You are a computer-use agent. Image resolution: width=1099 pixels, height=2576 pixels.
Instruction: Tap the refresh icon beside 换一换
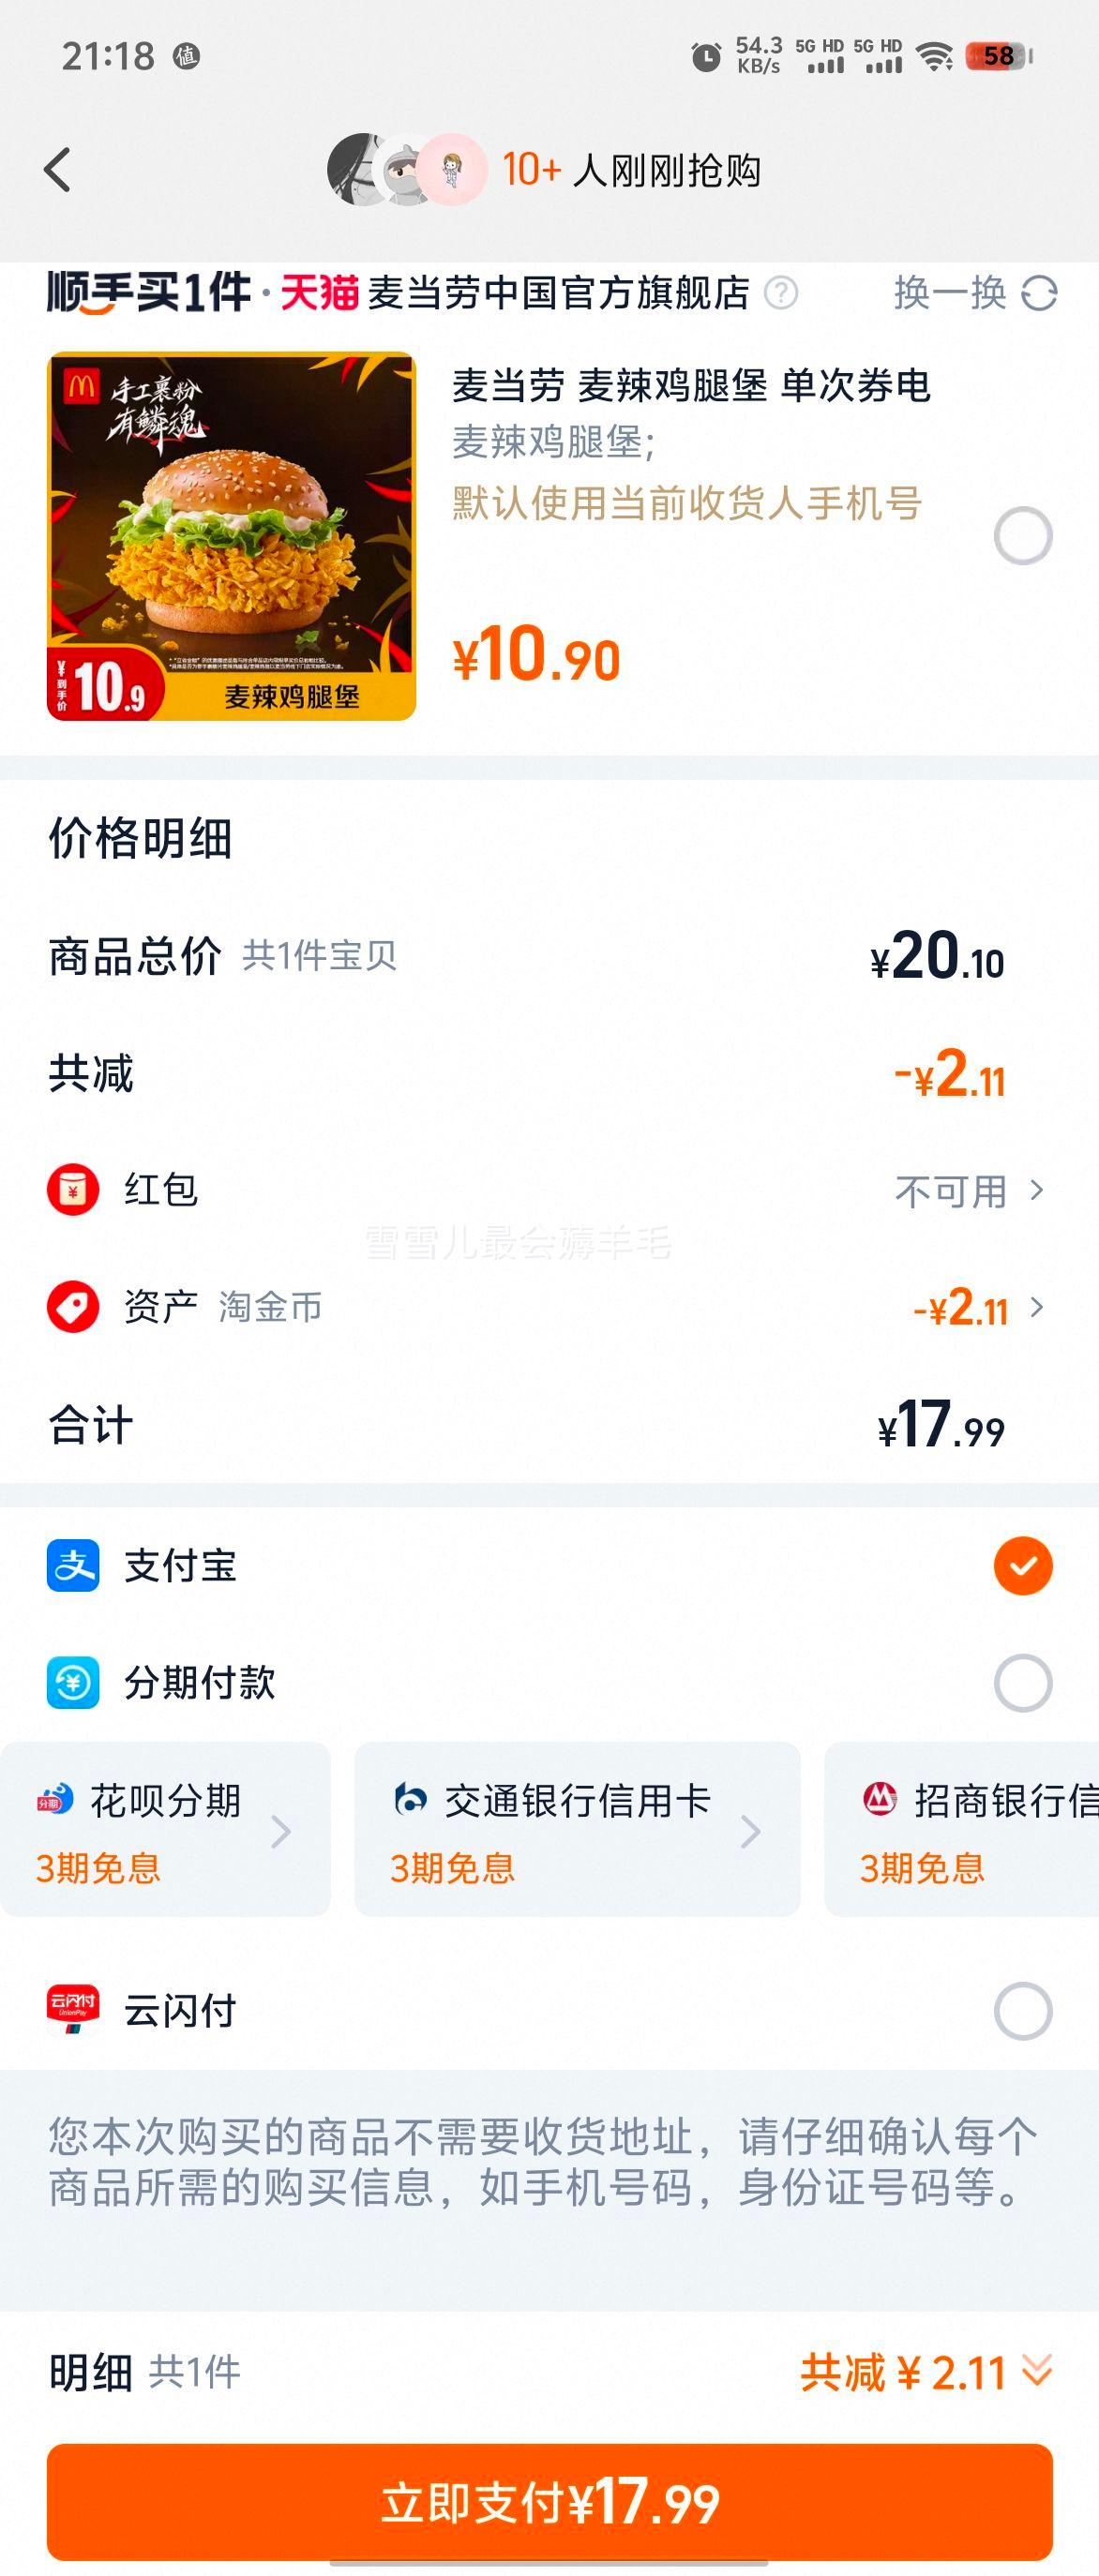tap(1039, 293)
